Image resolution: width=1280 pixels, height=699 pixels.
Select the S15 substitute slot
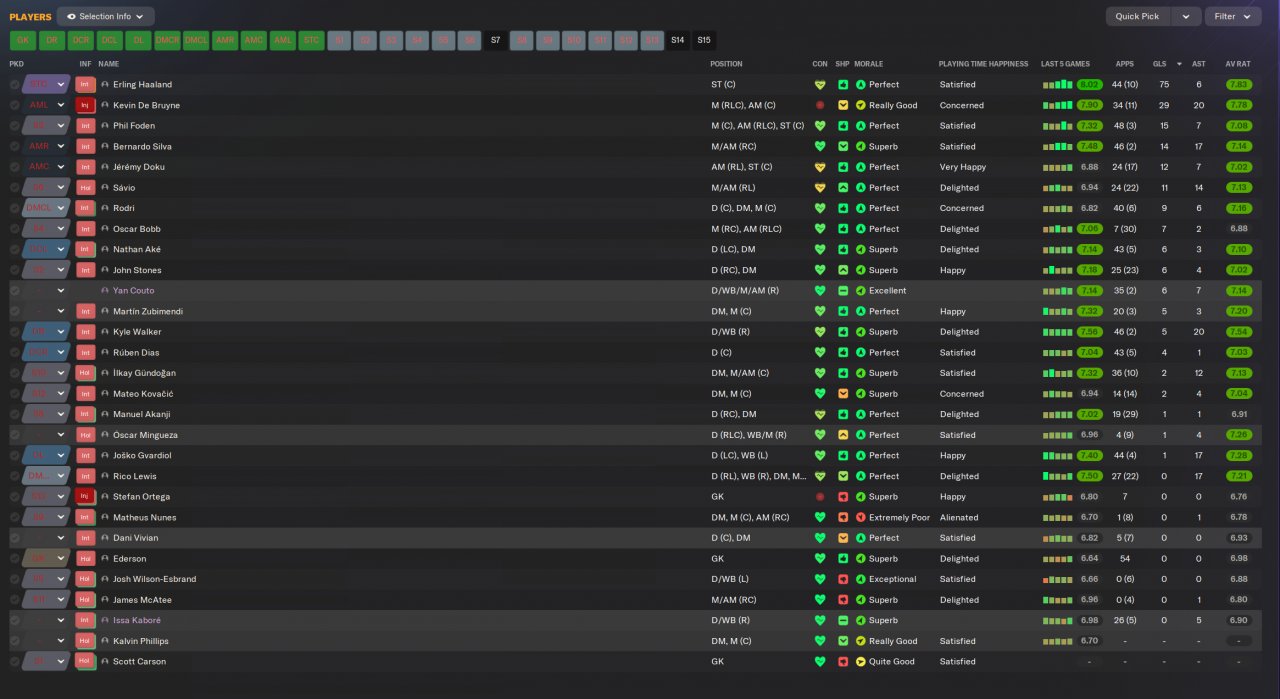click(704, 40)
